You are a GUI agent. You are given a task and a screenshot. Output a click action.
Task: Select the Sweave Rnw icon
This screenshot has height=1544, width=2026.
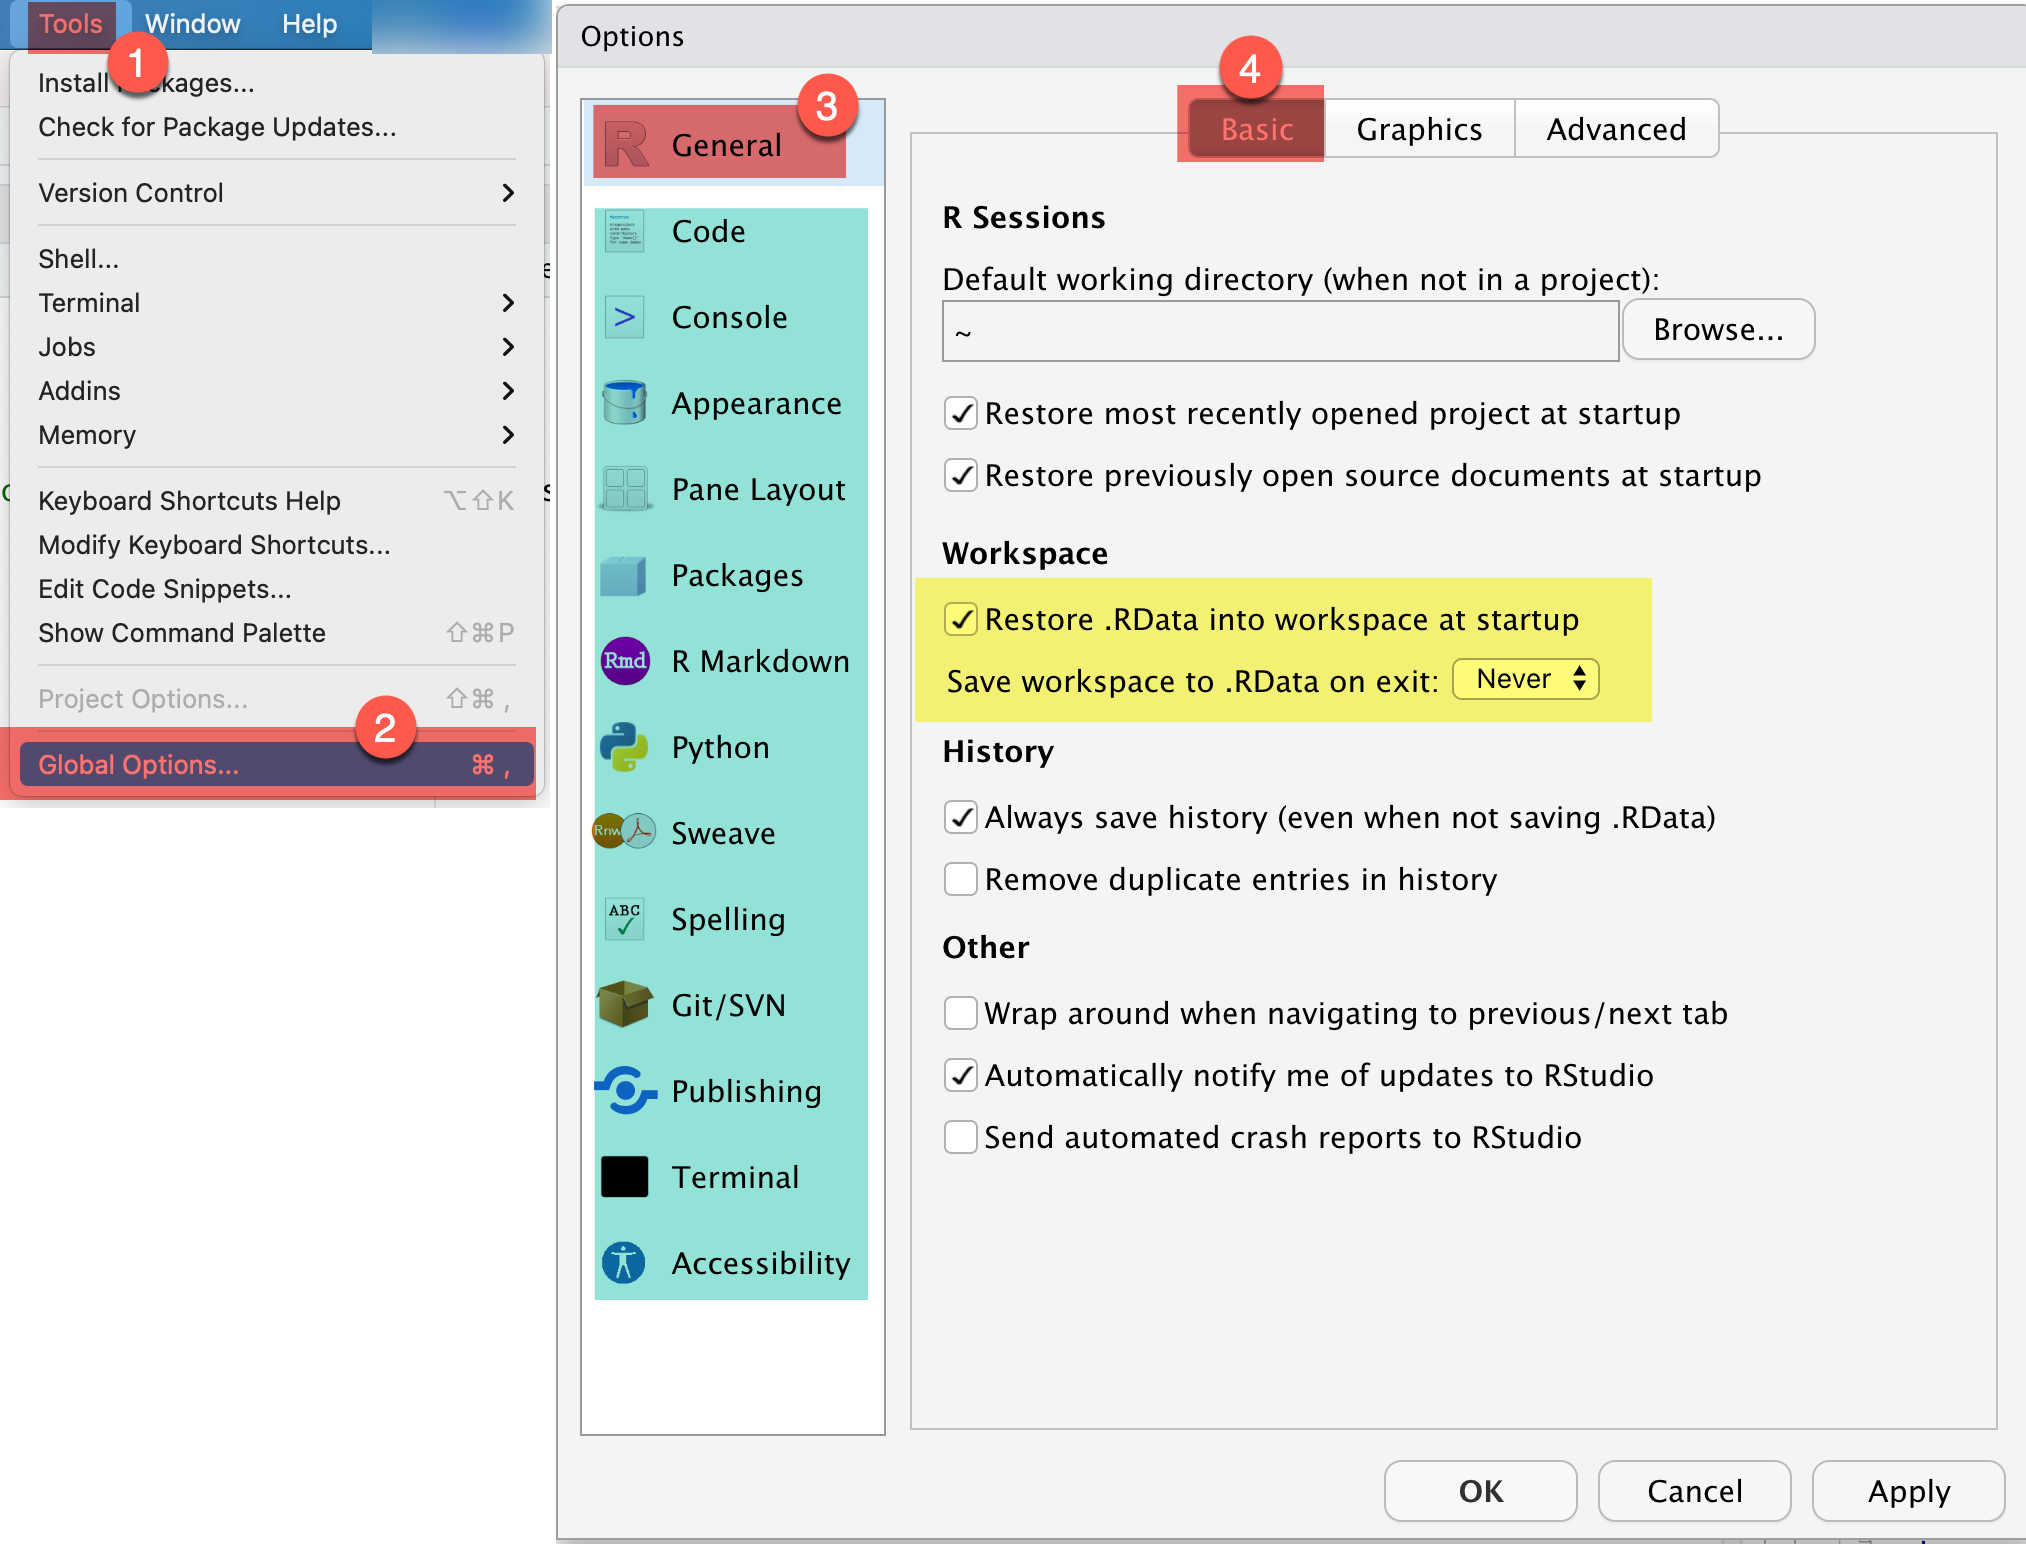click(625, 831)
